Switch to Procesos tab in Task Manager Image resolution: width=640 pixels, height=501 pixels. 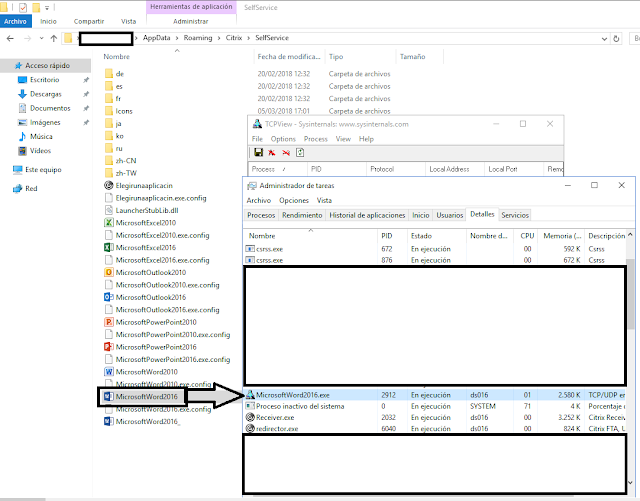click(261, 215)
